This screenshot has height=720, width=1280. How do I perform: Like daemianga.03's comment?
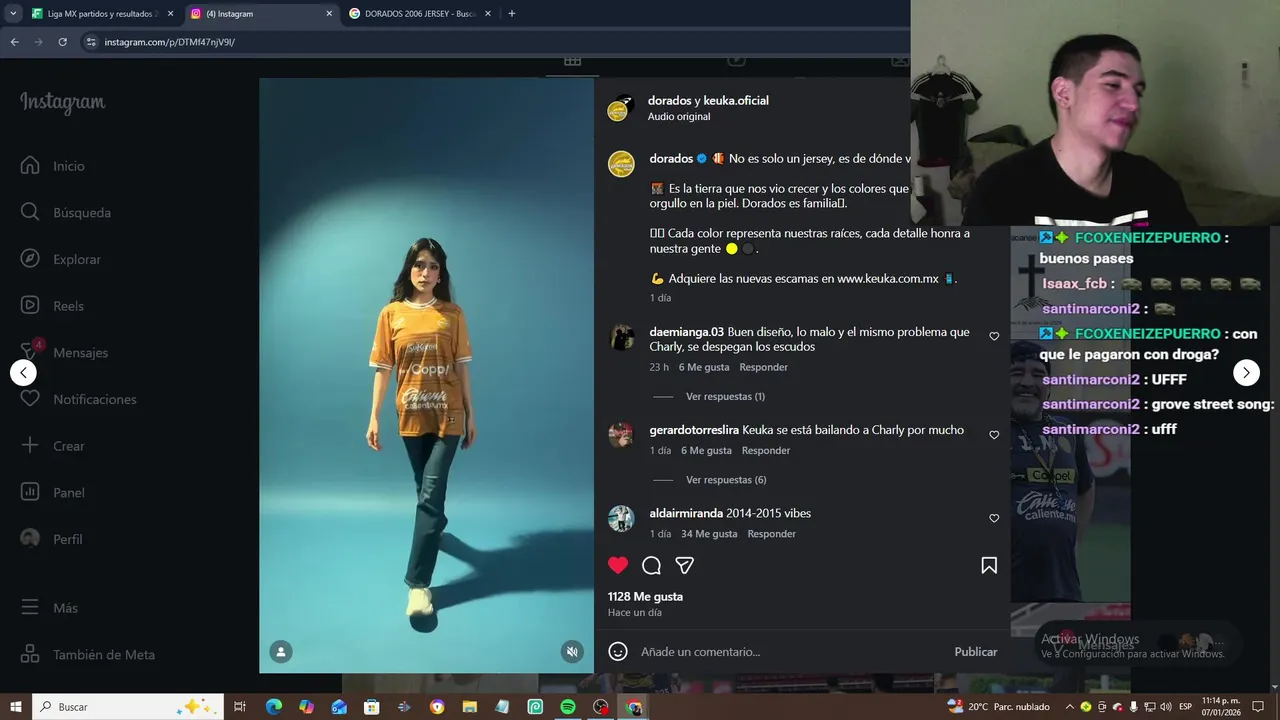pyautogui.click(x=994, y=336)
